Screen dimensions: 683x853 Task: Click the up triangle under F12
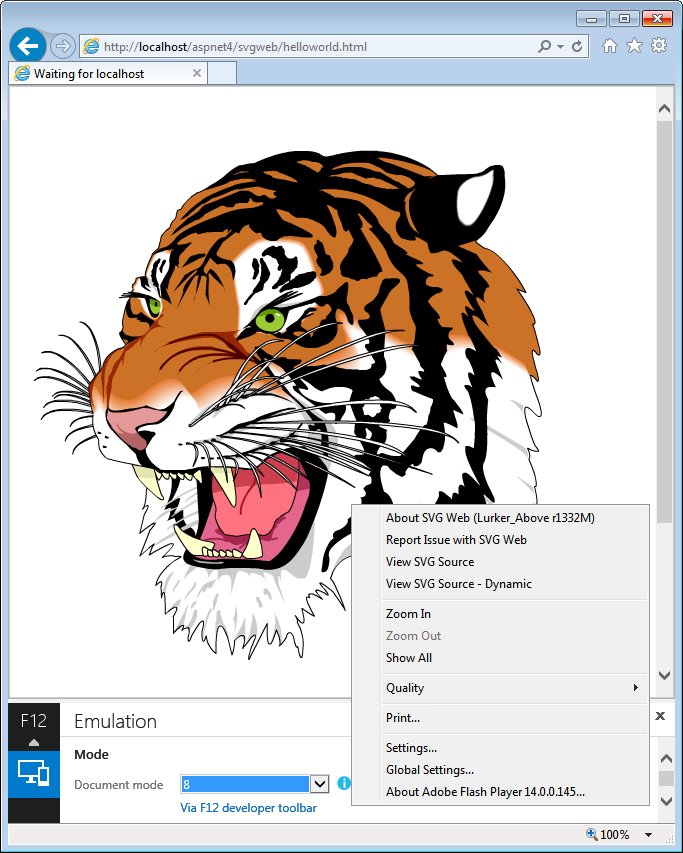coord(34,742)
